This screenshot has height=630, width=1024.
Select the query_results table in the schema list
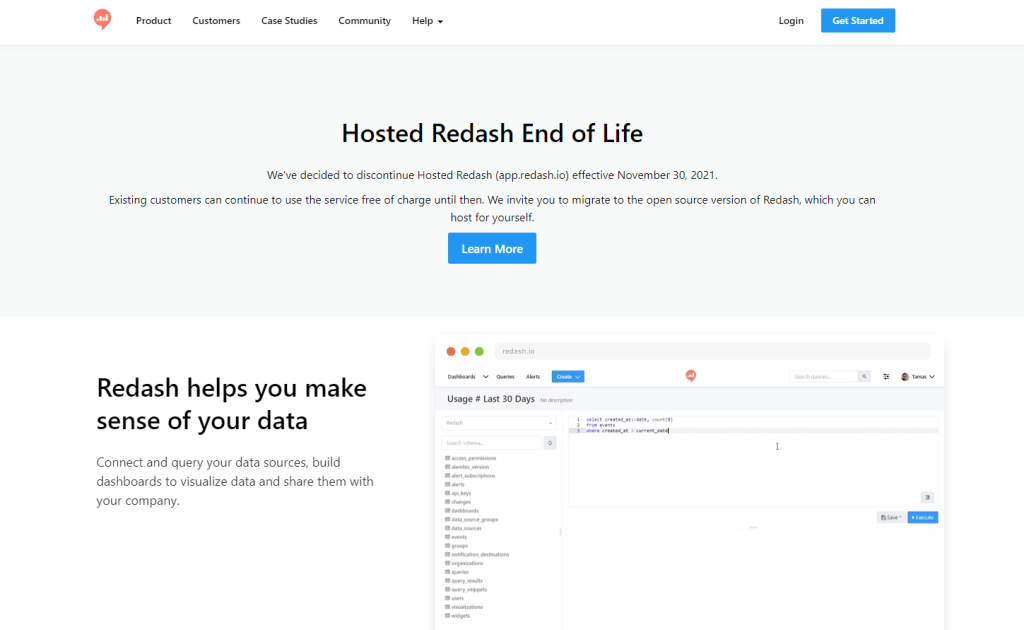(x=467, y=580)
